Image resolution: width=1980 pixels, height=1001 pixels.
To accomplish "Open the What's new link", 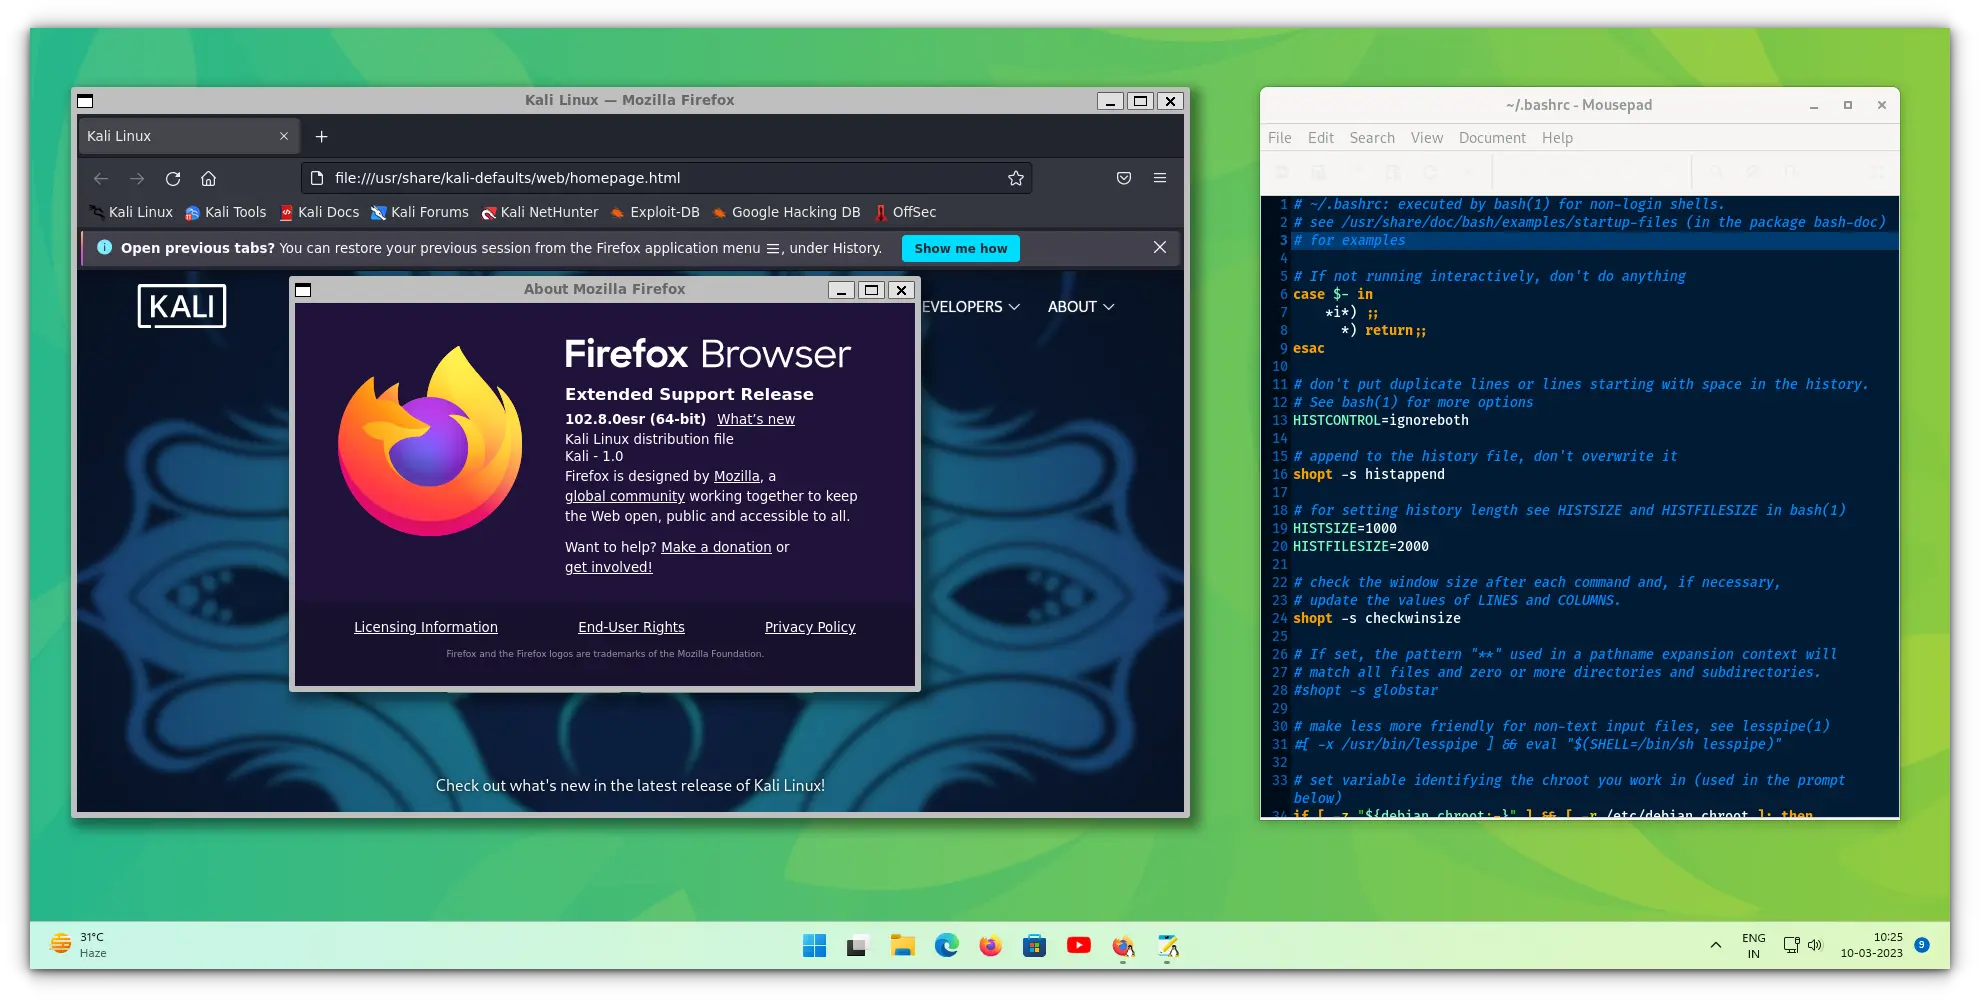I will coord(756,419).
